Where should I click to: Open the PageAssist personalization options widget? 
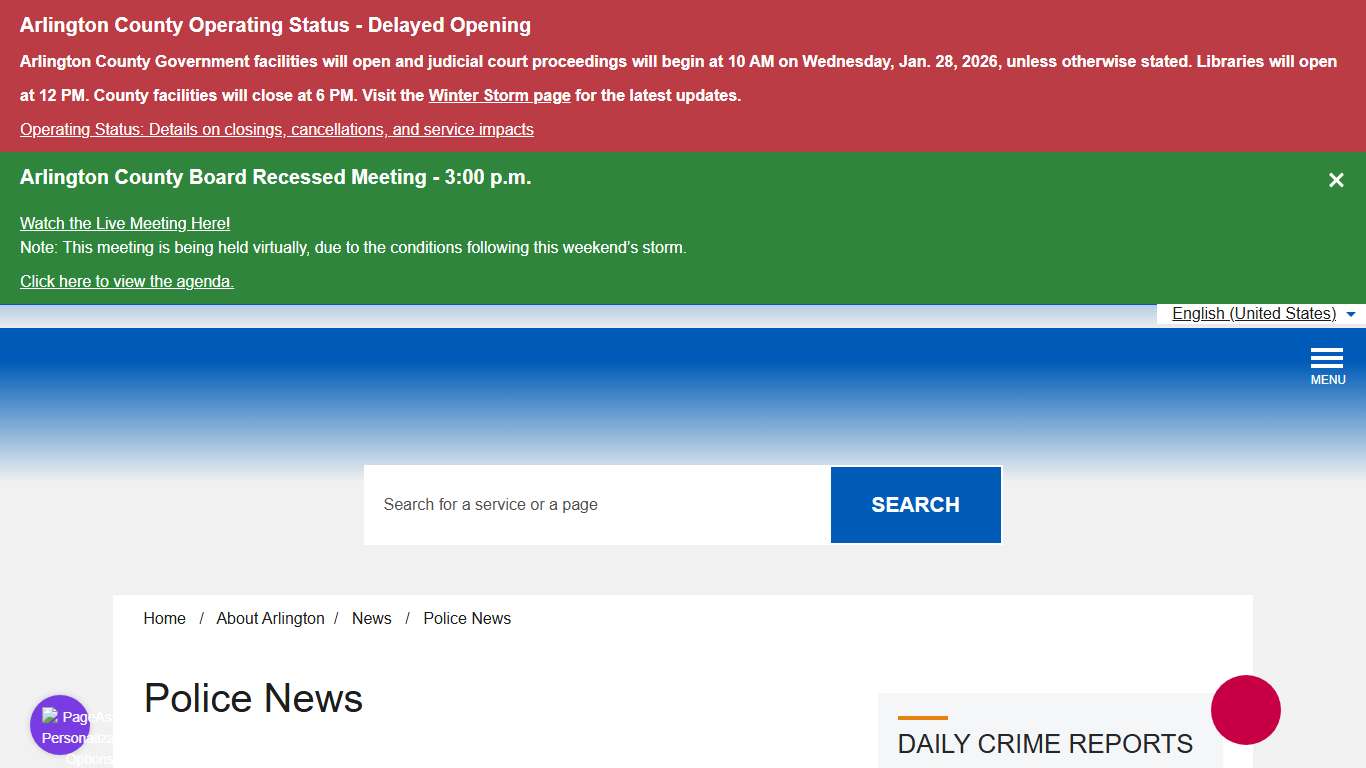click(x=59, y=724)
